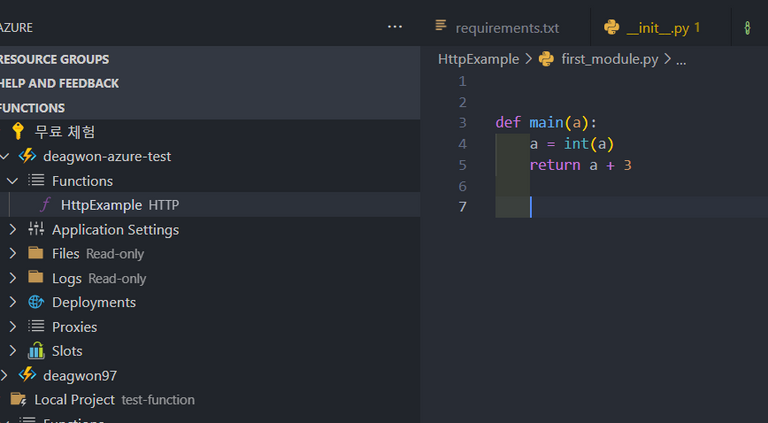Viewport: 768px width, 423px height.
Task: Click the sliders icon for Application Settings
Action: click(x=36, y=229)
